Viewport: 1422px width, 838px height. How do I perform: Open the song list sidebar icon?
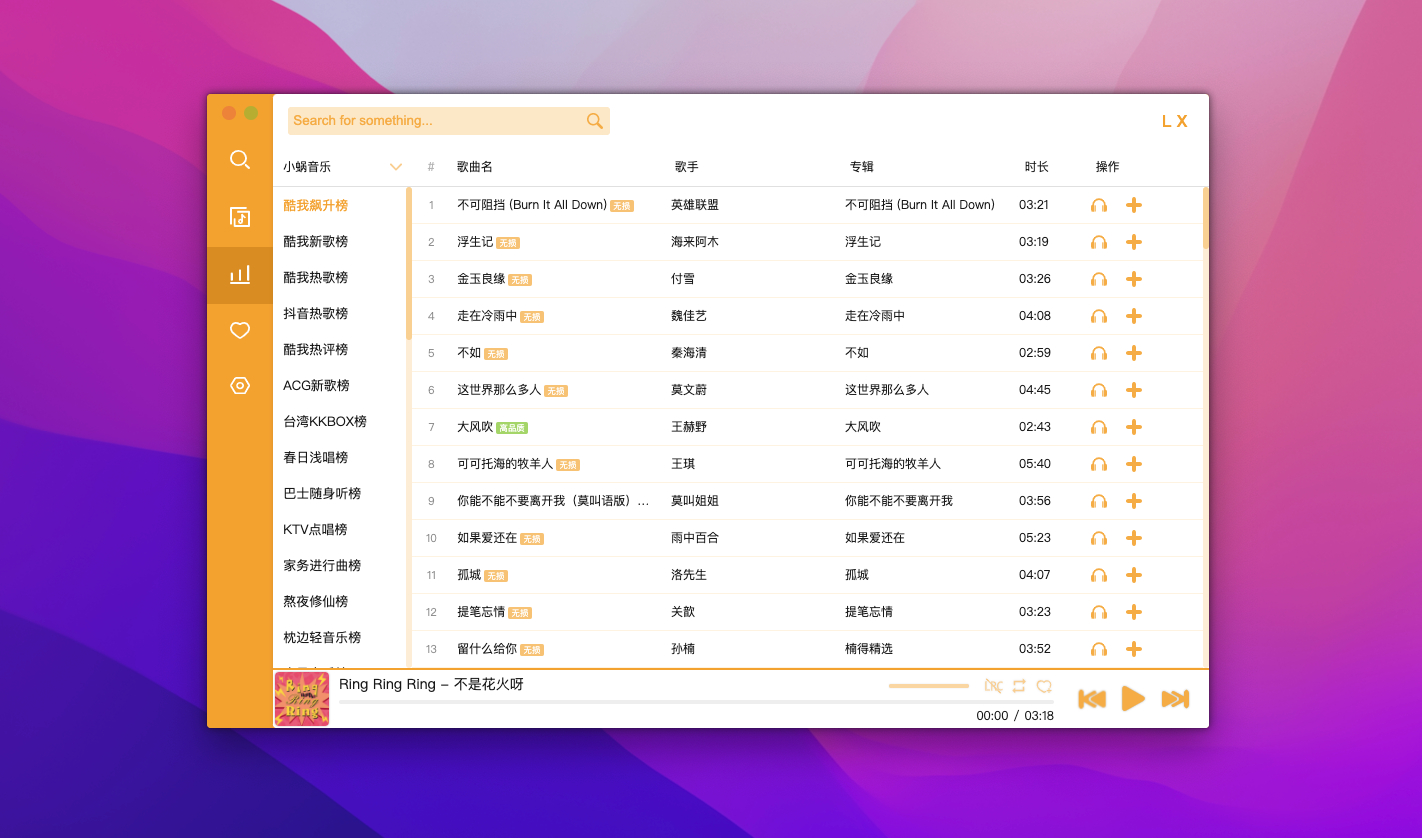(x=240, y=217)
